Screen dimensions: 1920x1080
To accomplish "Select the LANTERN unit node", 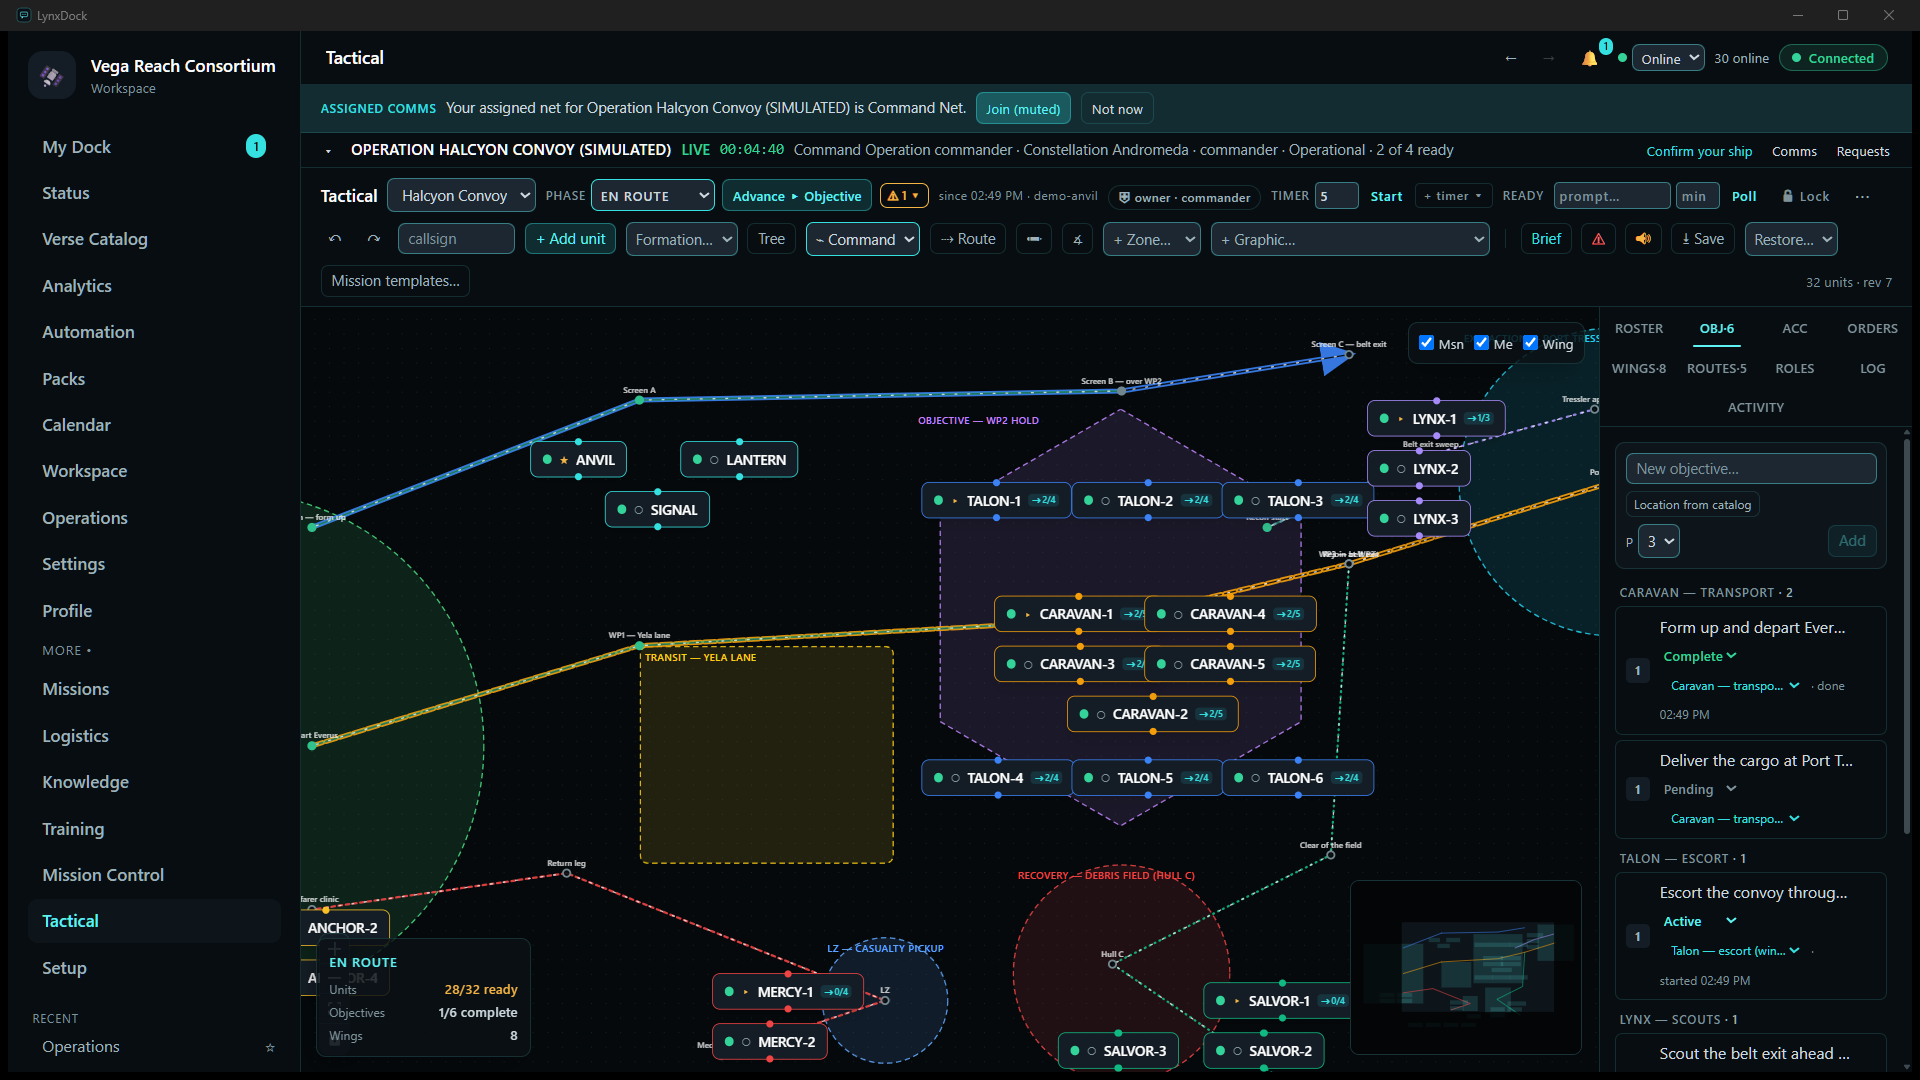I will click(x=739, y=460).
